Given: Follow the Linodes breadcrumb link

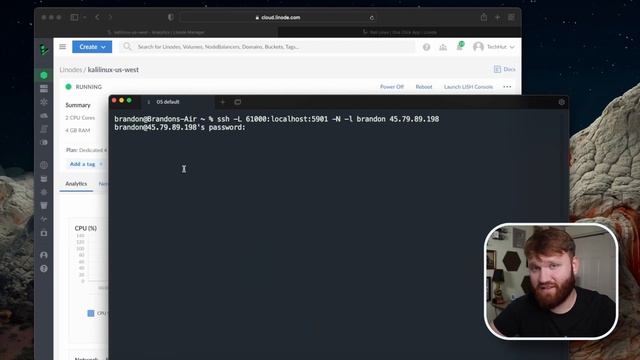Looking at the screenshot, I should tap(71, 70).
